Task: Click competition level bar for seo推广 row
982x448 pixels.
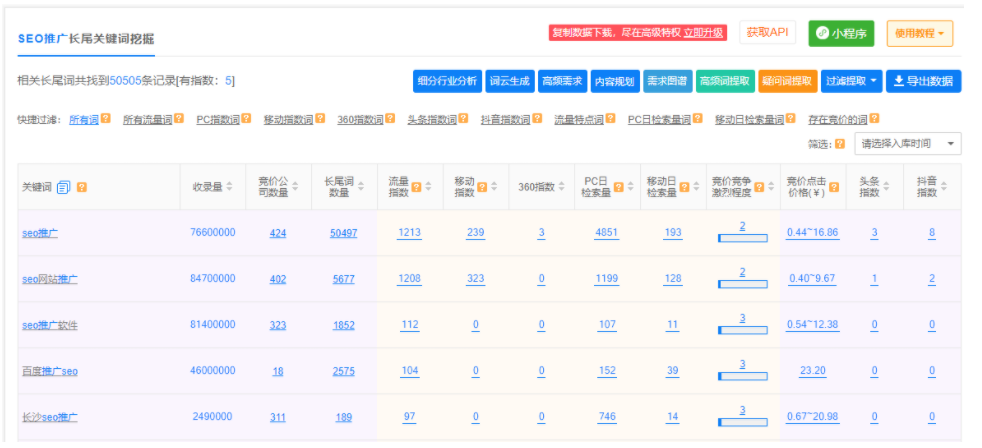Action: [742, 238]
